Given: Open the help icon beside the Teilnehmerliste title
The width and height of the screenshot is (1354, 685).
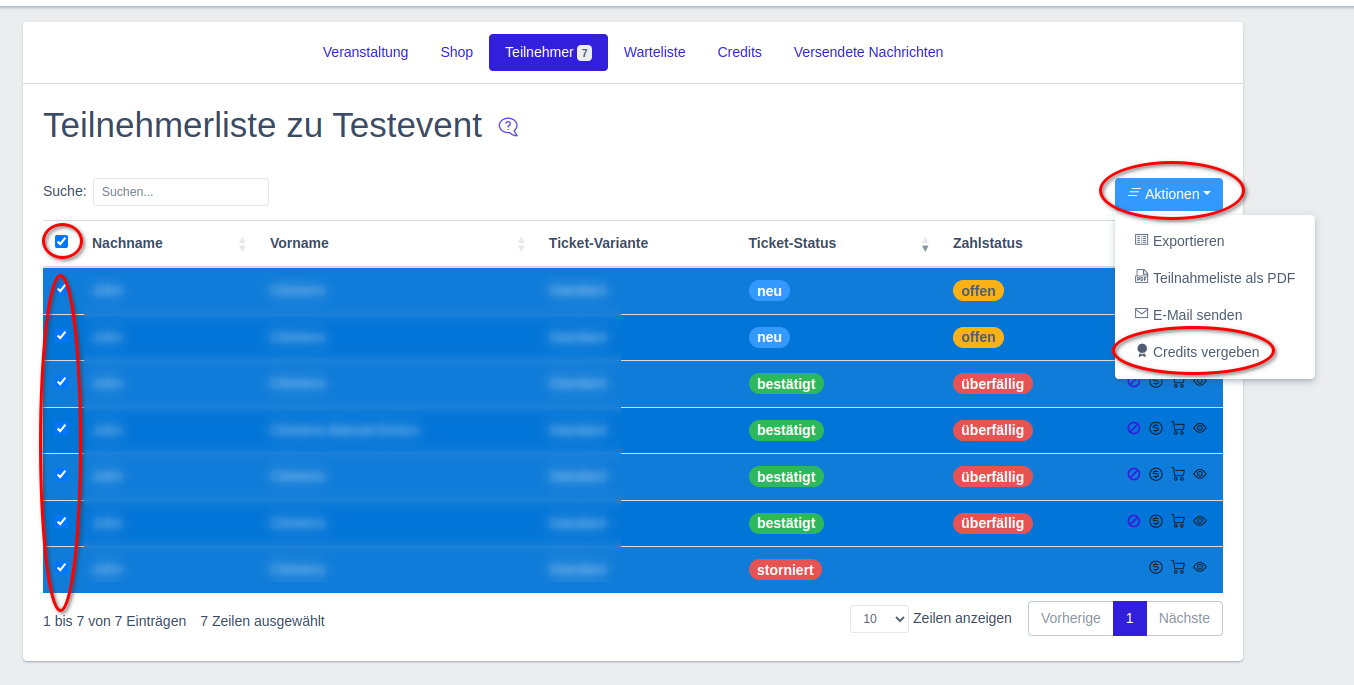Looking at the screenshot, I should coord(508,127).
